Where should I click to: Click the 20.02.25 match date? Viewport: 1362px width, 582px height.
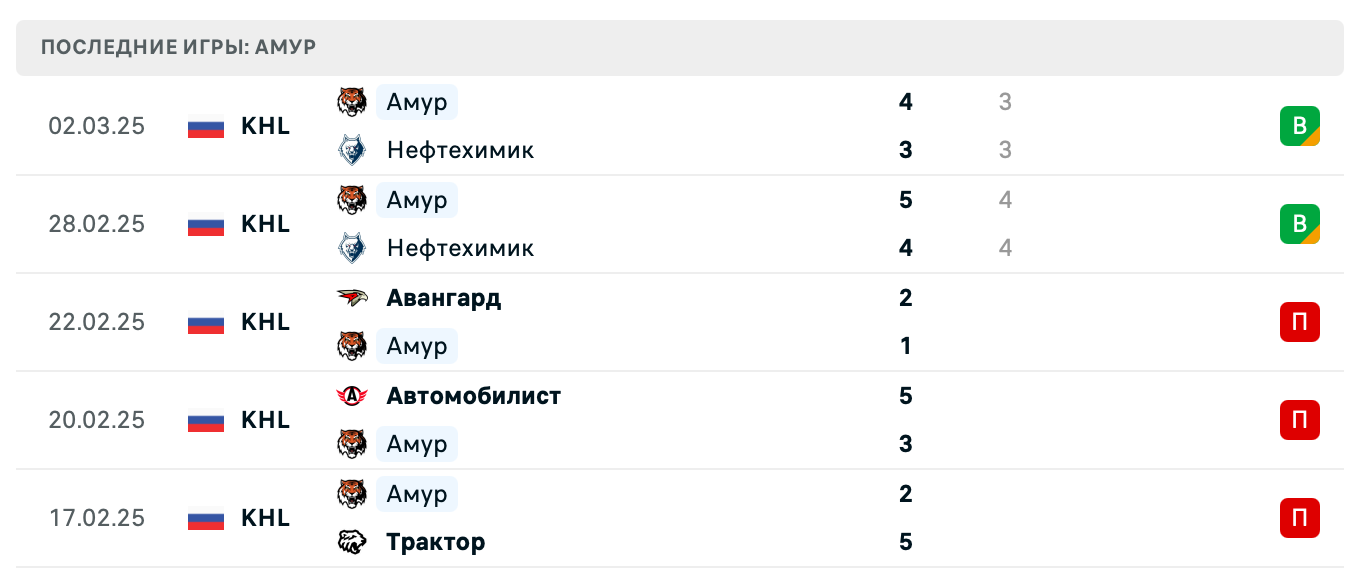[x=97, y=420]
